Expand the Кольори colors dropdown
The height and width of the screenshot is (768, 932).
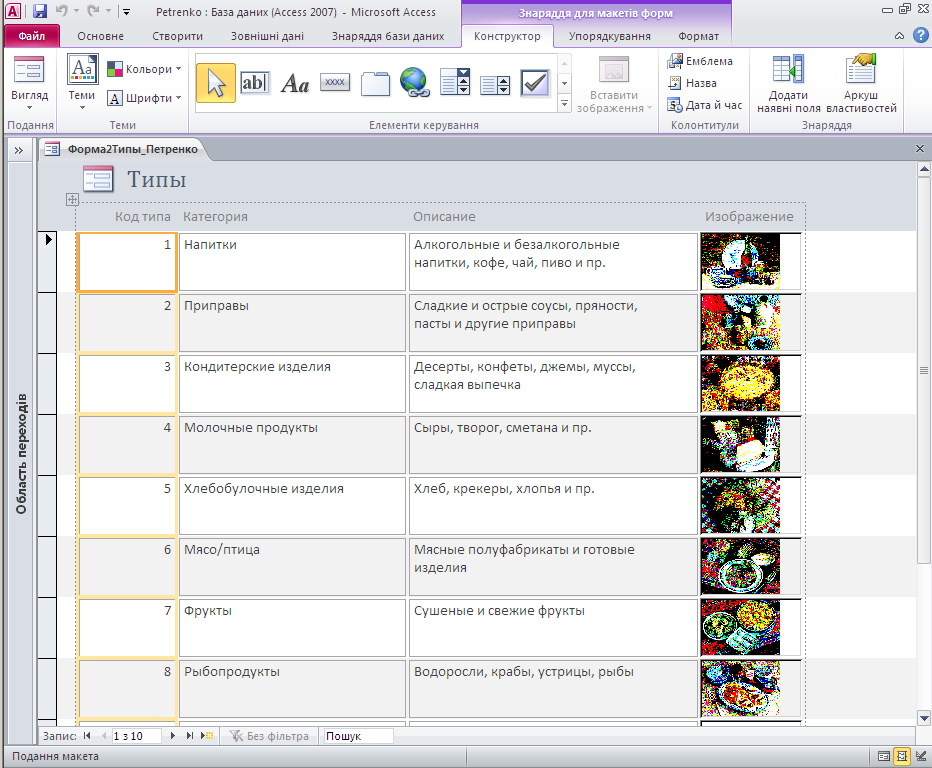pyautogui.click(x=144, y=70)
